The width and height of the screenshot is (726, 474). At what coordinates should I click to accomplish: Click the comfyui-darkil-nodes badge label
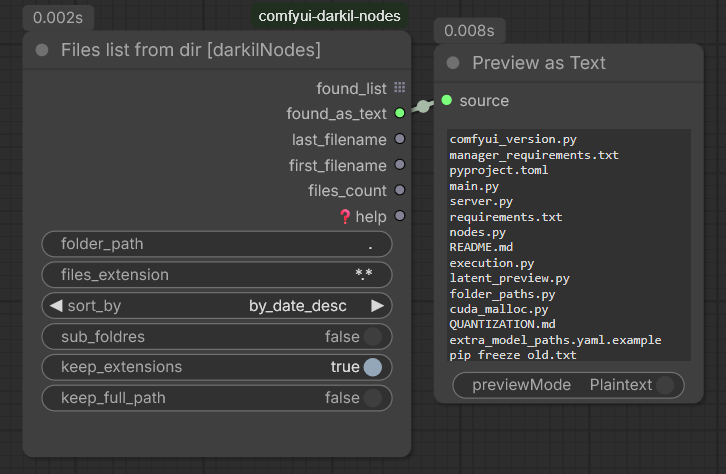click(329, 16)
